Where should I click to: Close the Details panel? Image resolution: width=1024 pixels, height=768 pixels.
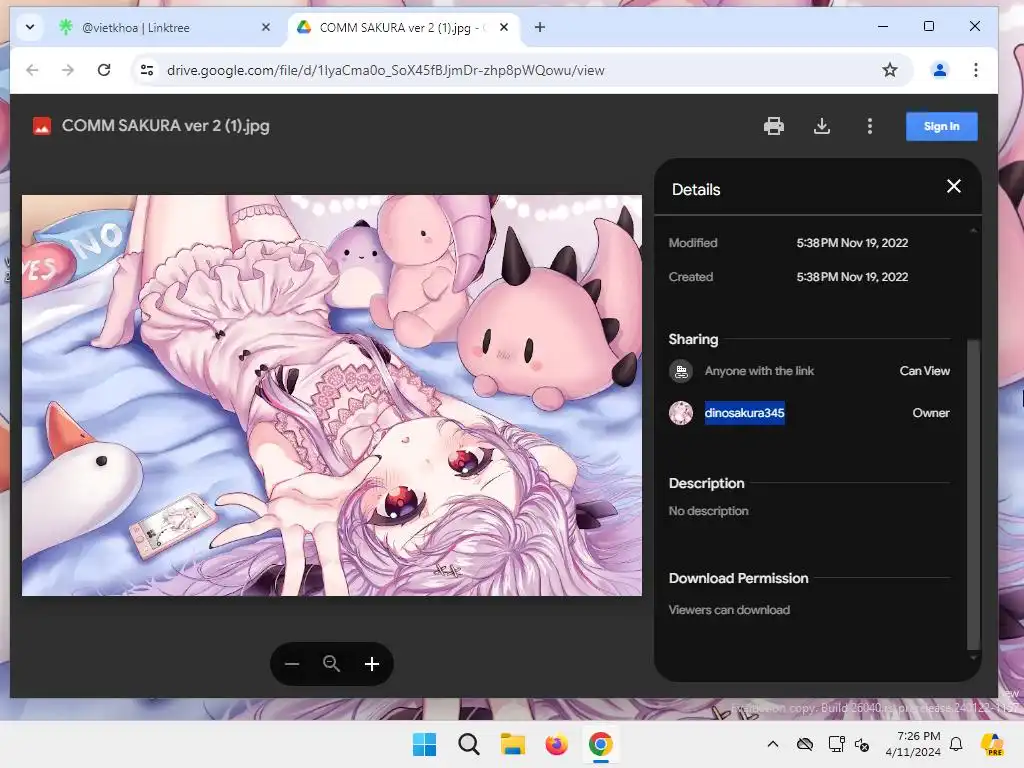[953, 187]
